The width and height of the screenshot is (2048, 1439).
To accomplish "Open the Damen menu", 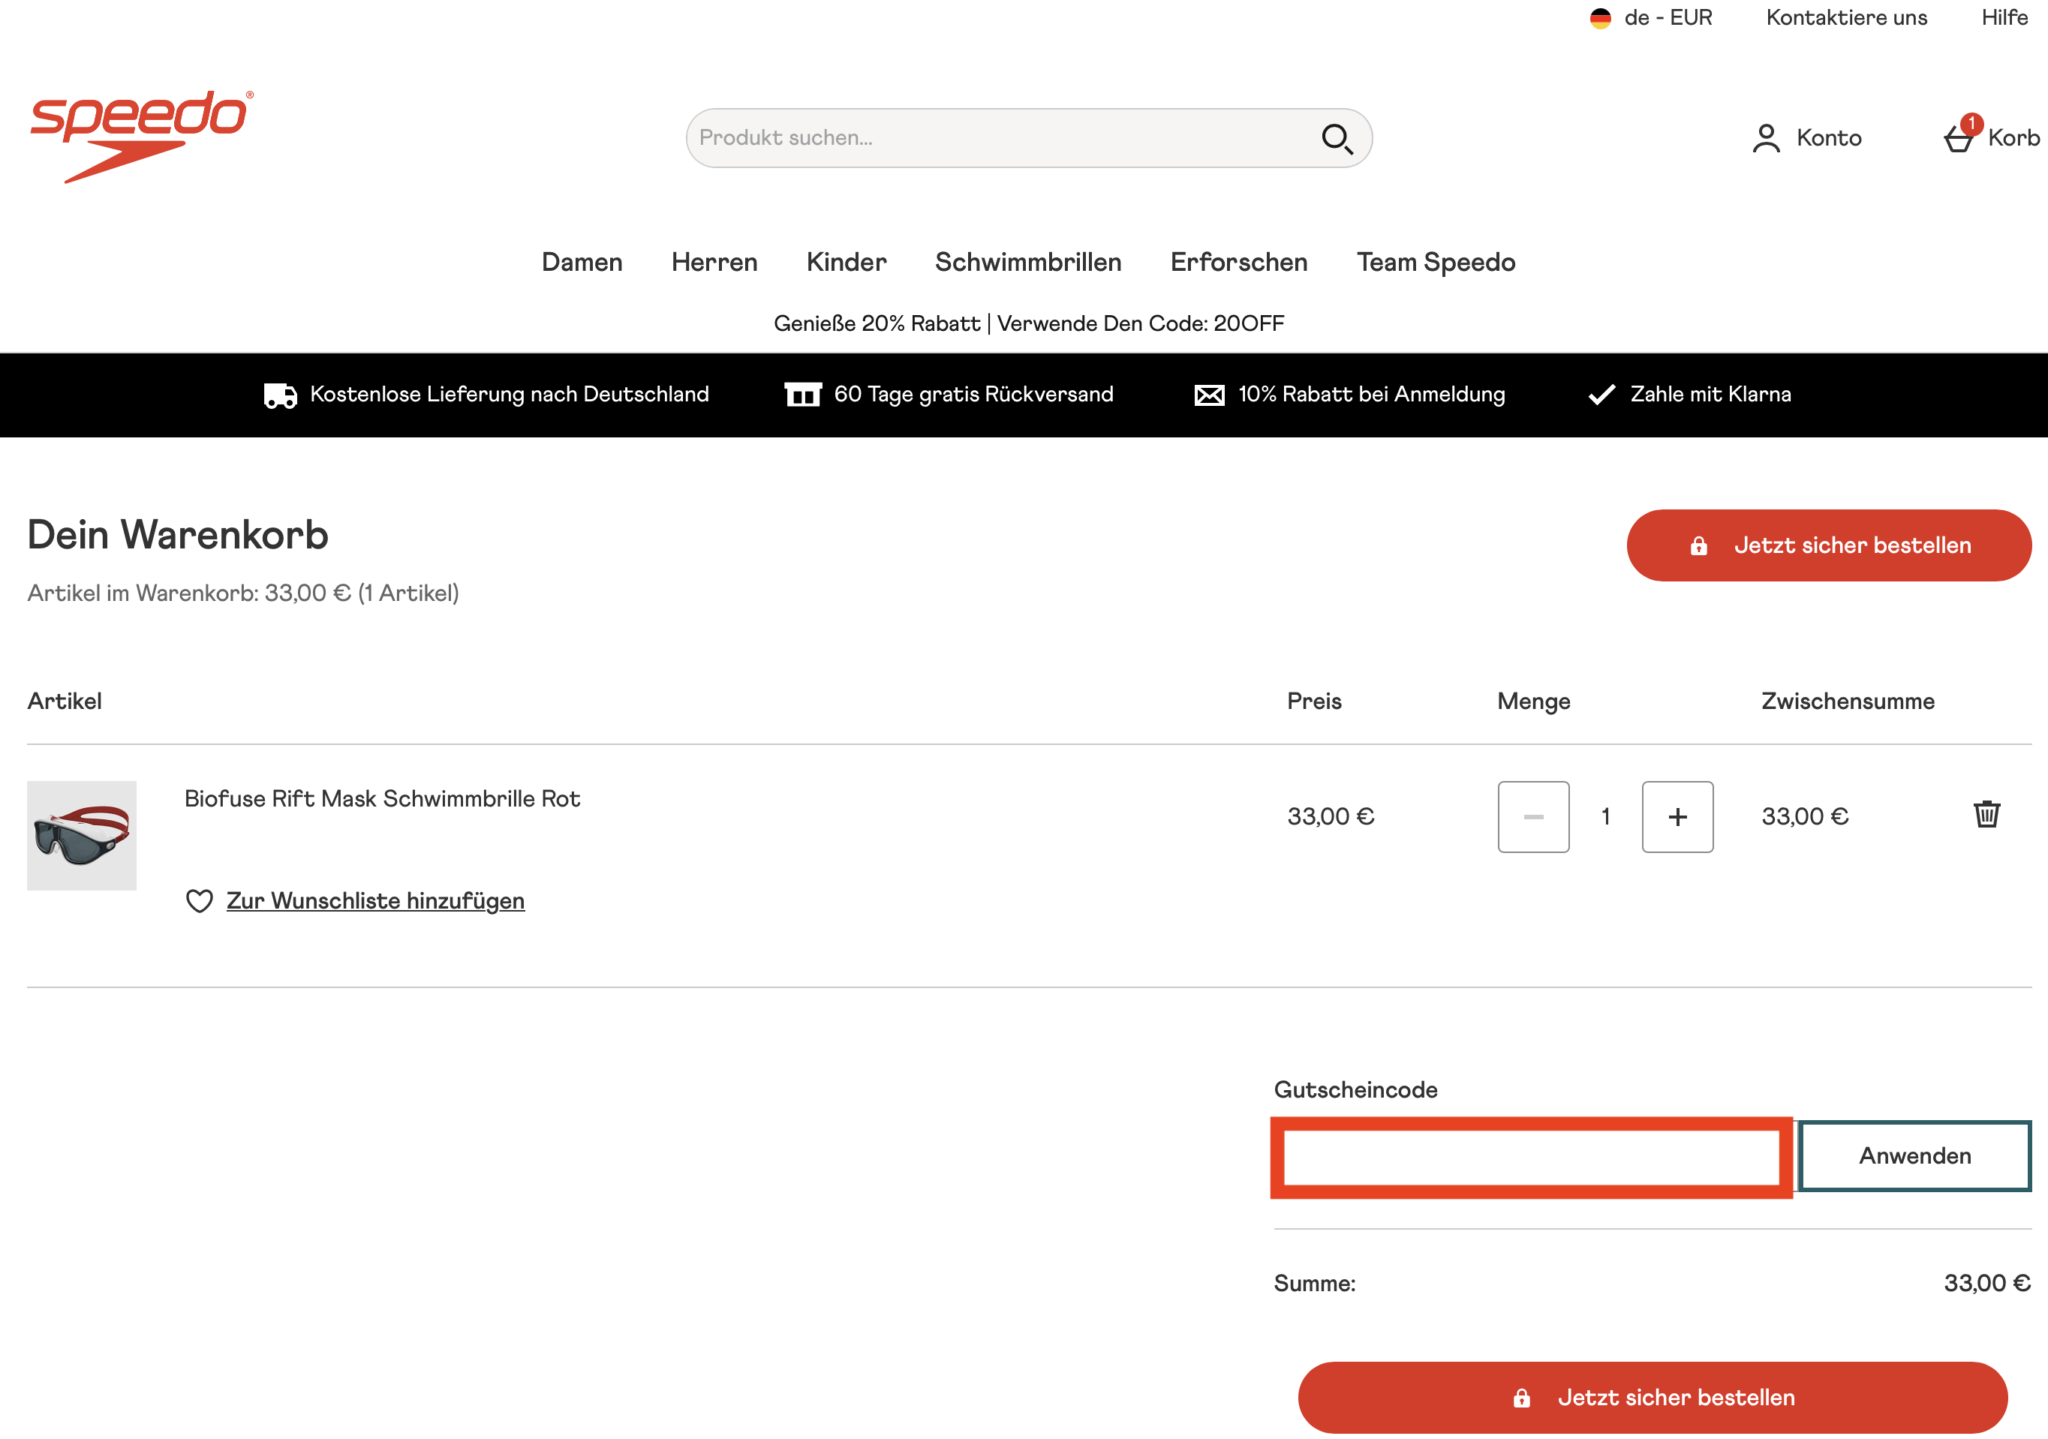I will tap(582, 262).
